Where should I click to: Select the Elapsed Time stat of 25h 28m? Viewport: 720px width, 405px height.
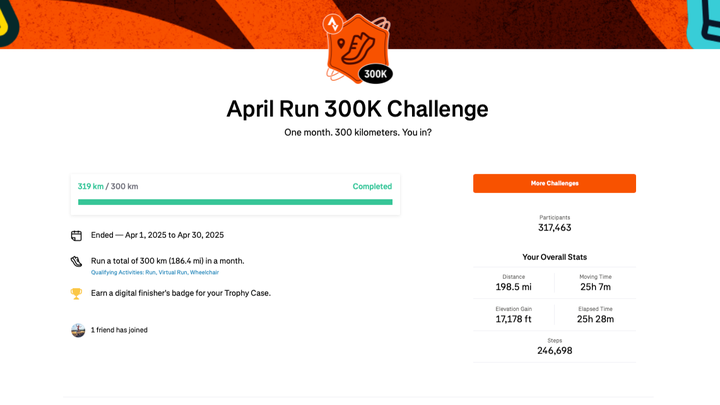click(x=595, y=319)
